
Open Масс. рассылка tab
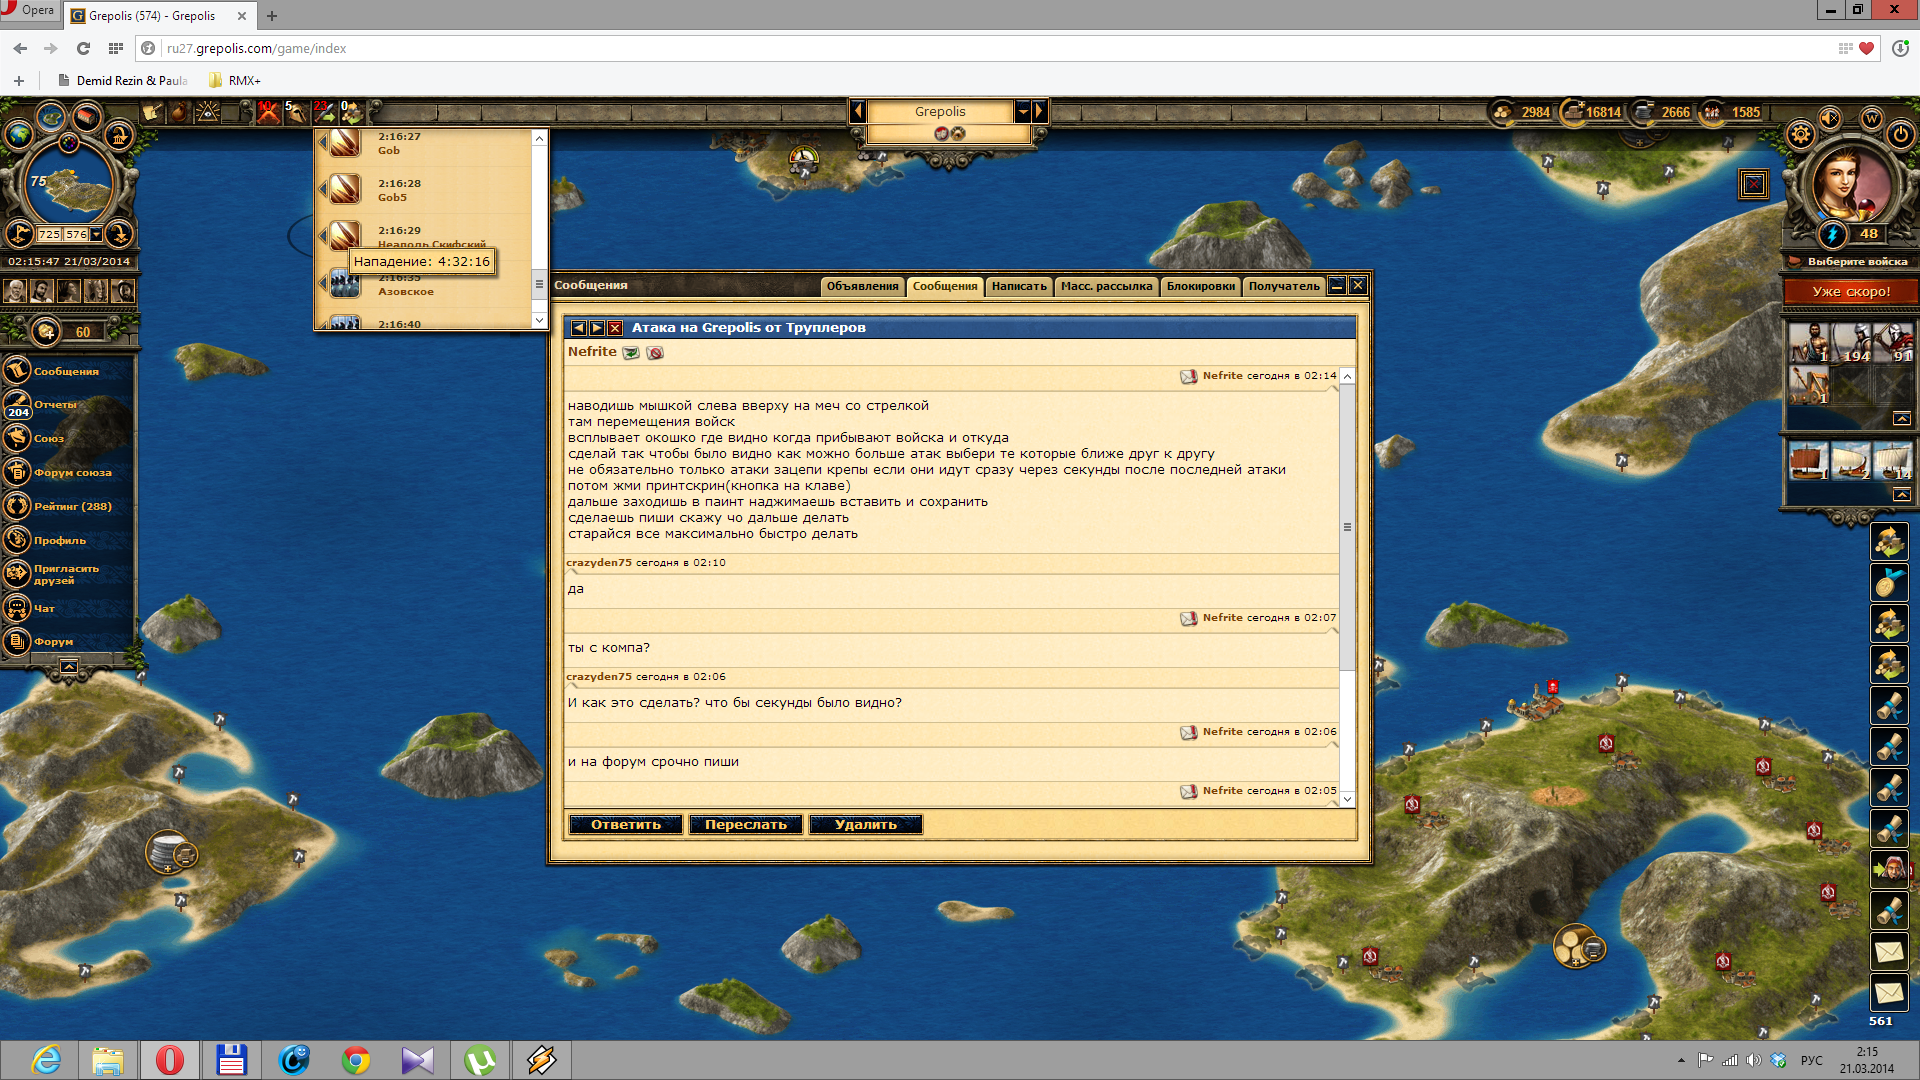click(1106, 286)
